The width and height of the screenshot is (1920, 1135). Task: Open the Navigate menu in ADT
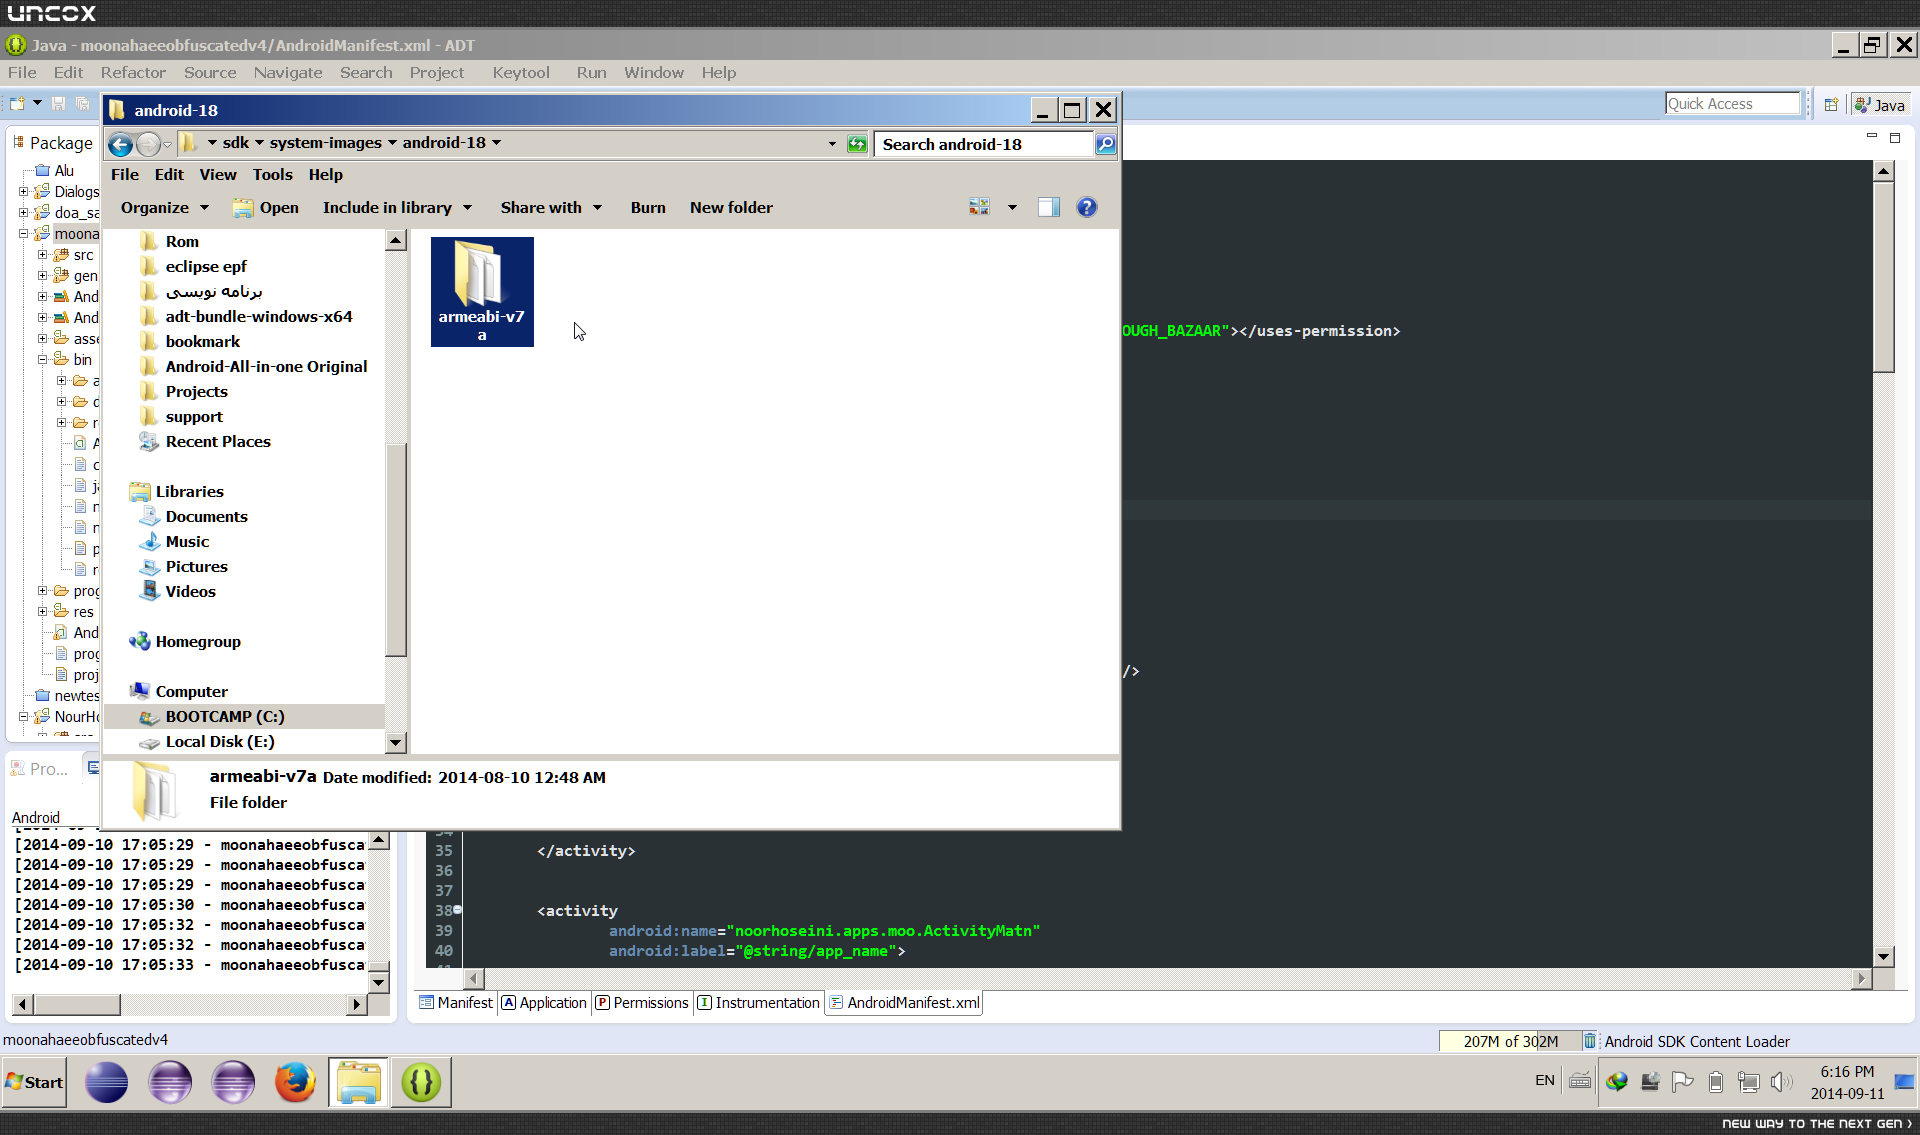(x=288, y=72)
